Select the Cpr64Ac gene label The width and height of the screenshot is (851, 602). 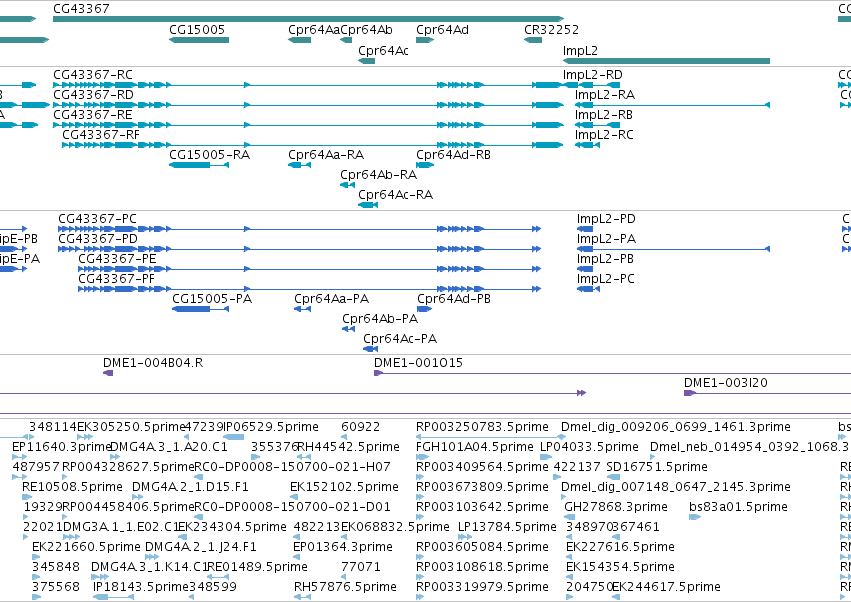point(383,50)
